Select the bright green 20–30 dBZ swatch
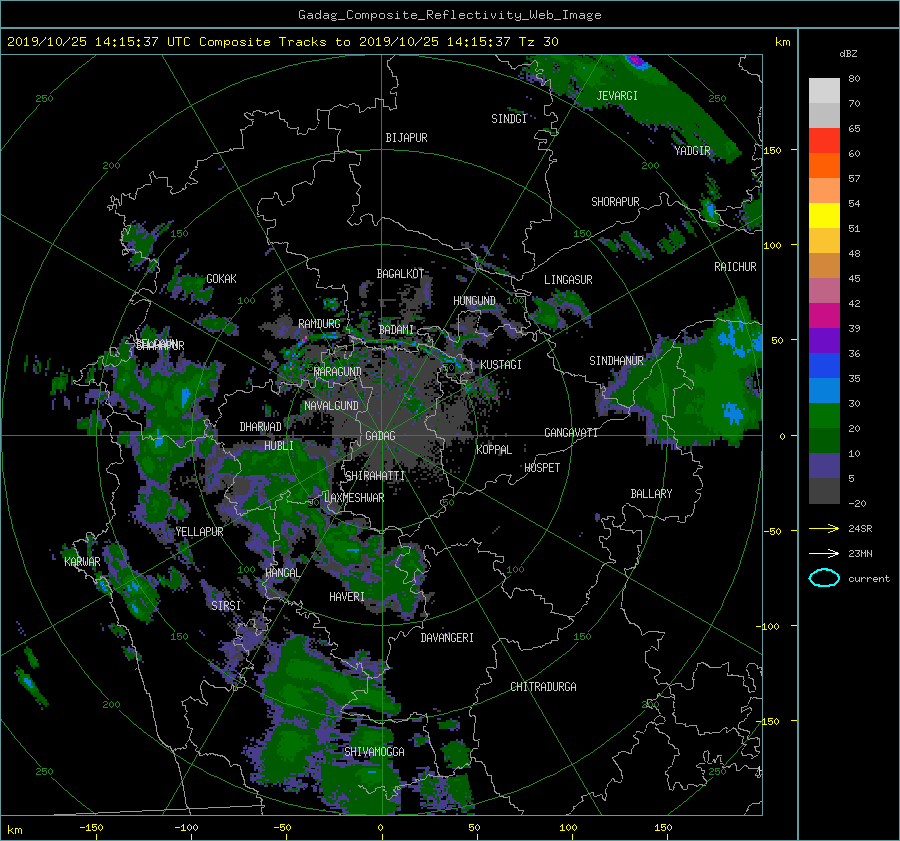Screen dimensions: 900x841 point(824,416)
